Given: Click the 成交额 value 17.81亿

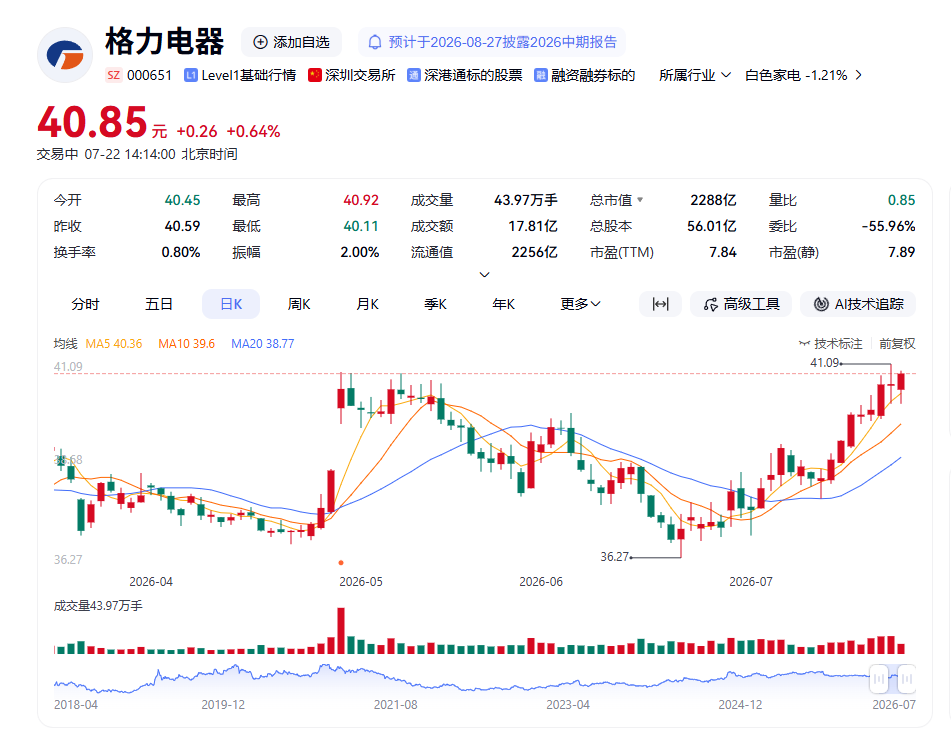Looking at the screenshot, I should 533,226.
